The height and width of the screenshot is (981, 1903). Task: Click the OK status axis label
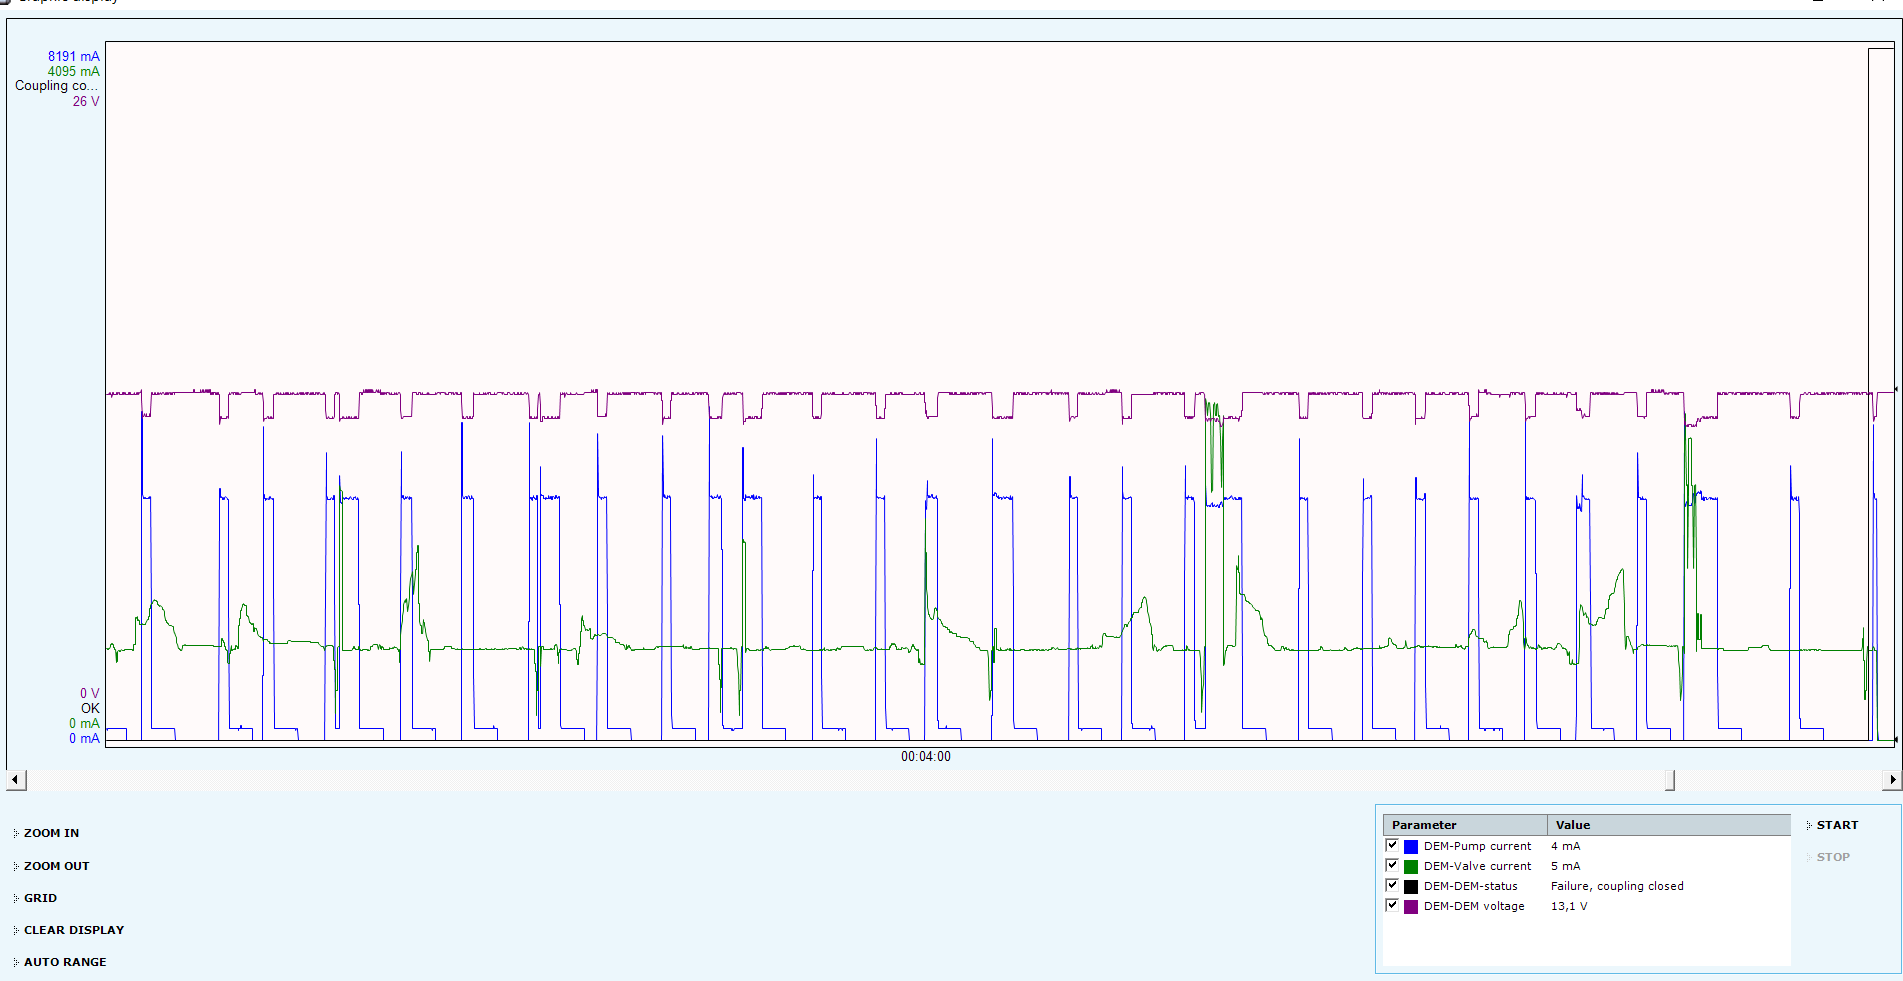(90, 709)
